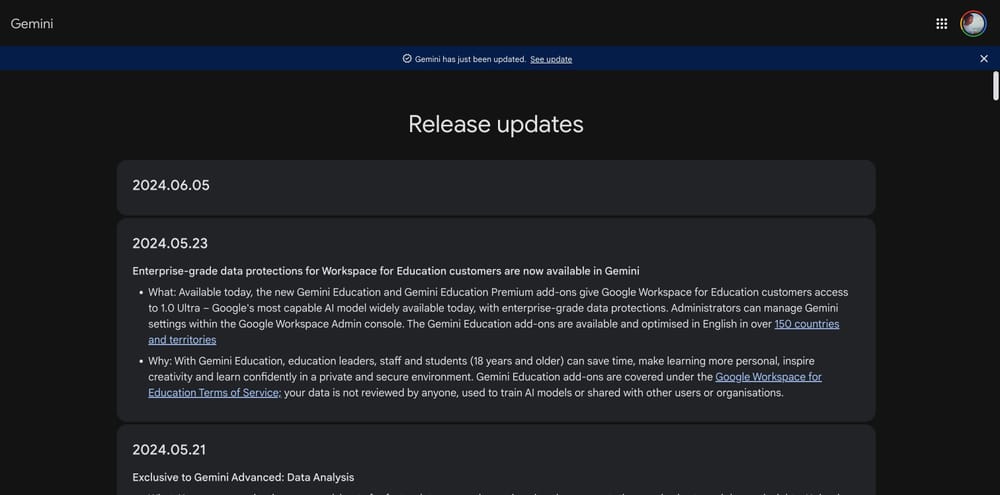The image size is (1000, 495).
Task: Click the 'Release updates' page title
Action: [x=496, y=124]
